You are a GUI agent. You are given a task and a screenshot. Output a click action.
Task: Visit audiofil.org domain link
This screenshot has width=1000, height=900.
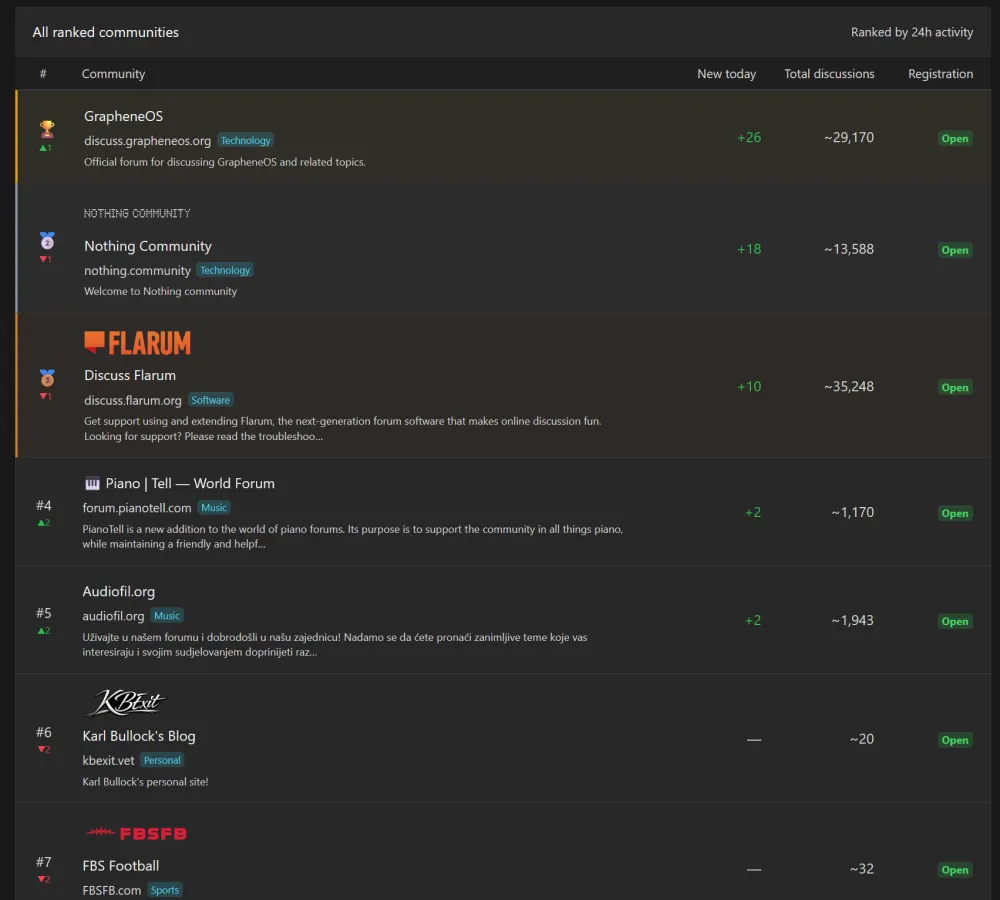pyautogui.click(x=113, y=616)
